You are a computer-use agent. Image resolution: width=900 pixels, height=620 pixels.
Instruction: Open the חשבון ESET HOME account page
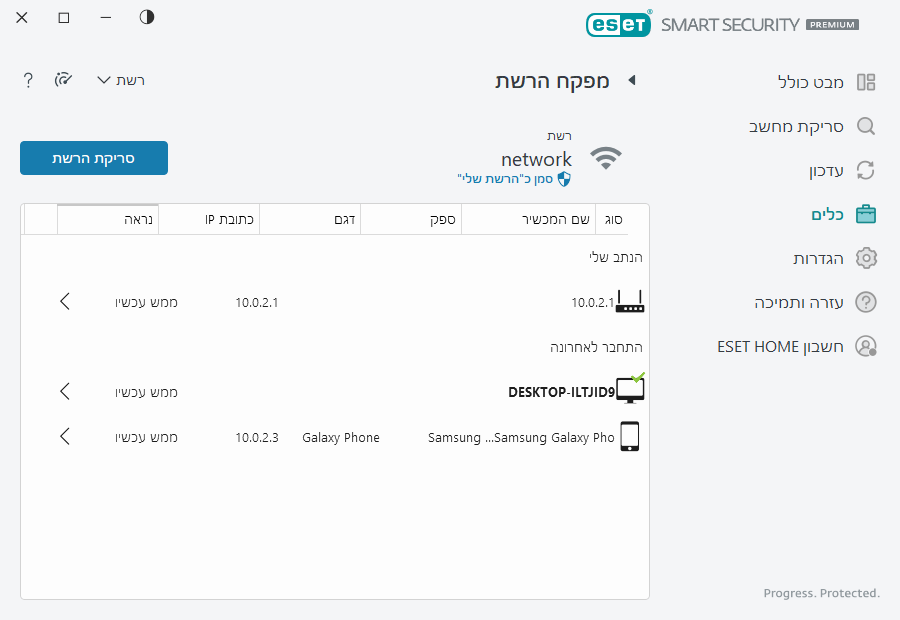coord(782,346)
